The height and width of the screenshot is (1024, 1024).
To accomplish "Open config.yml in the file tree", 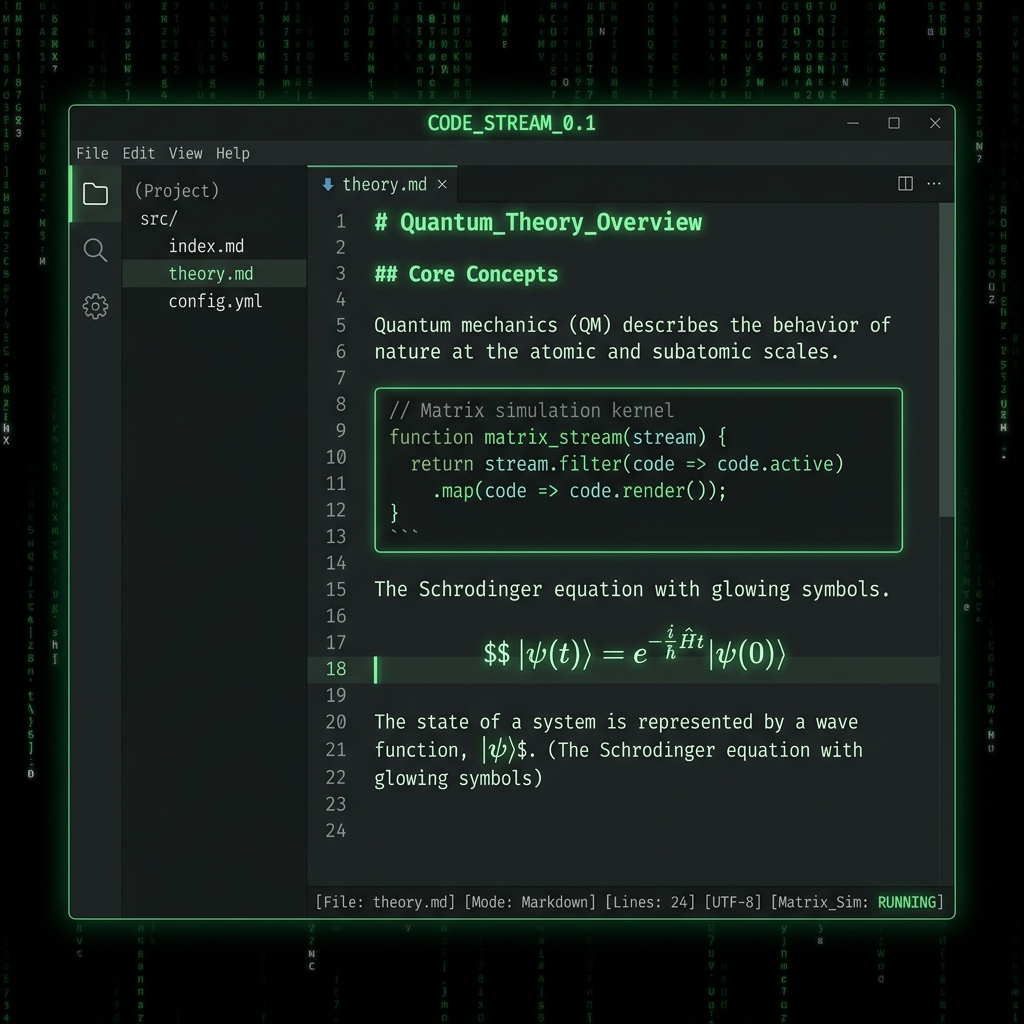I will 216,301.
